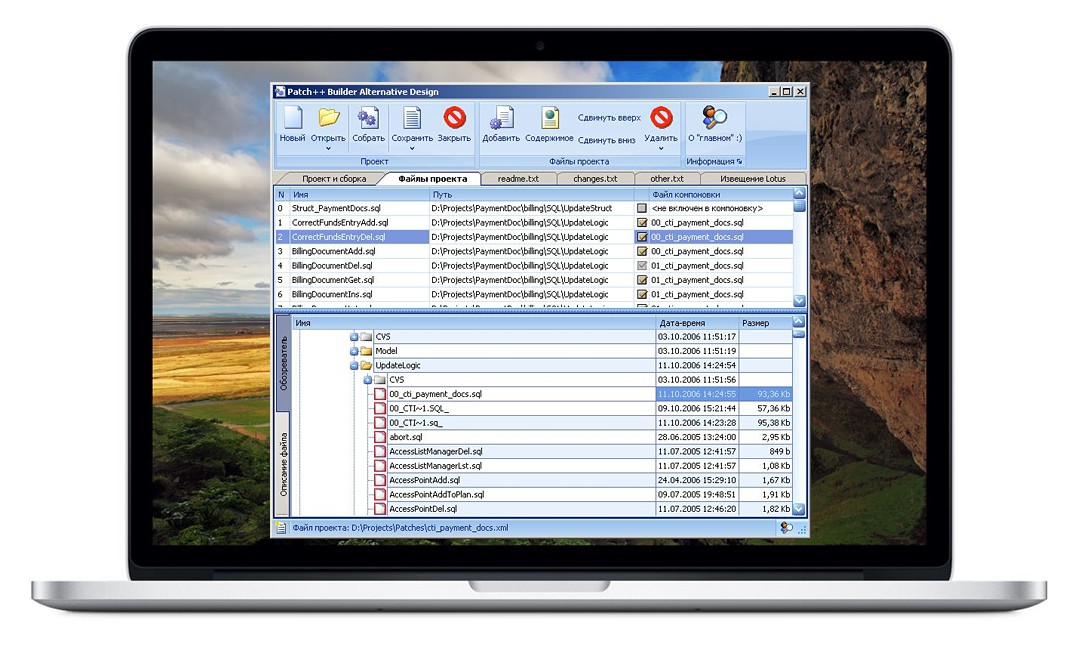Click size value 57,36 Kb
1083x646 pixels.
coord(774,408)
